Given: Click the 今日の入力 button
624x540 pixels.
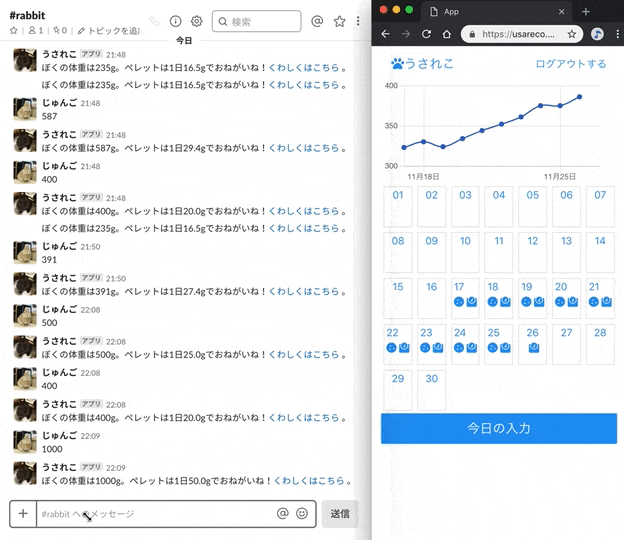Looking at the screenshot, I should pos(499,428).
